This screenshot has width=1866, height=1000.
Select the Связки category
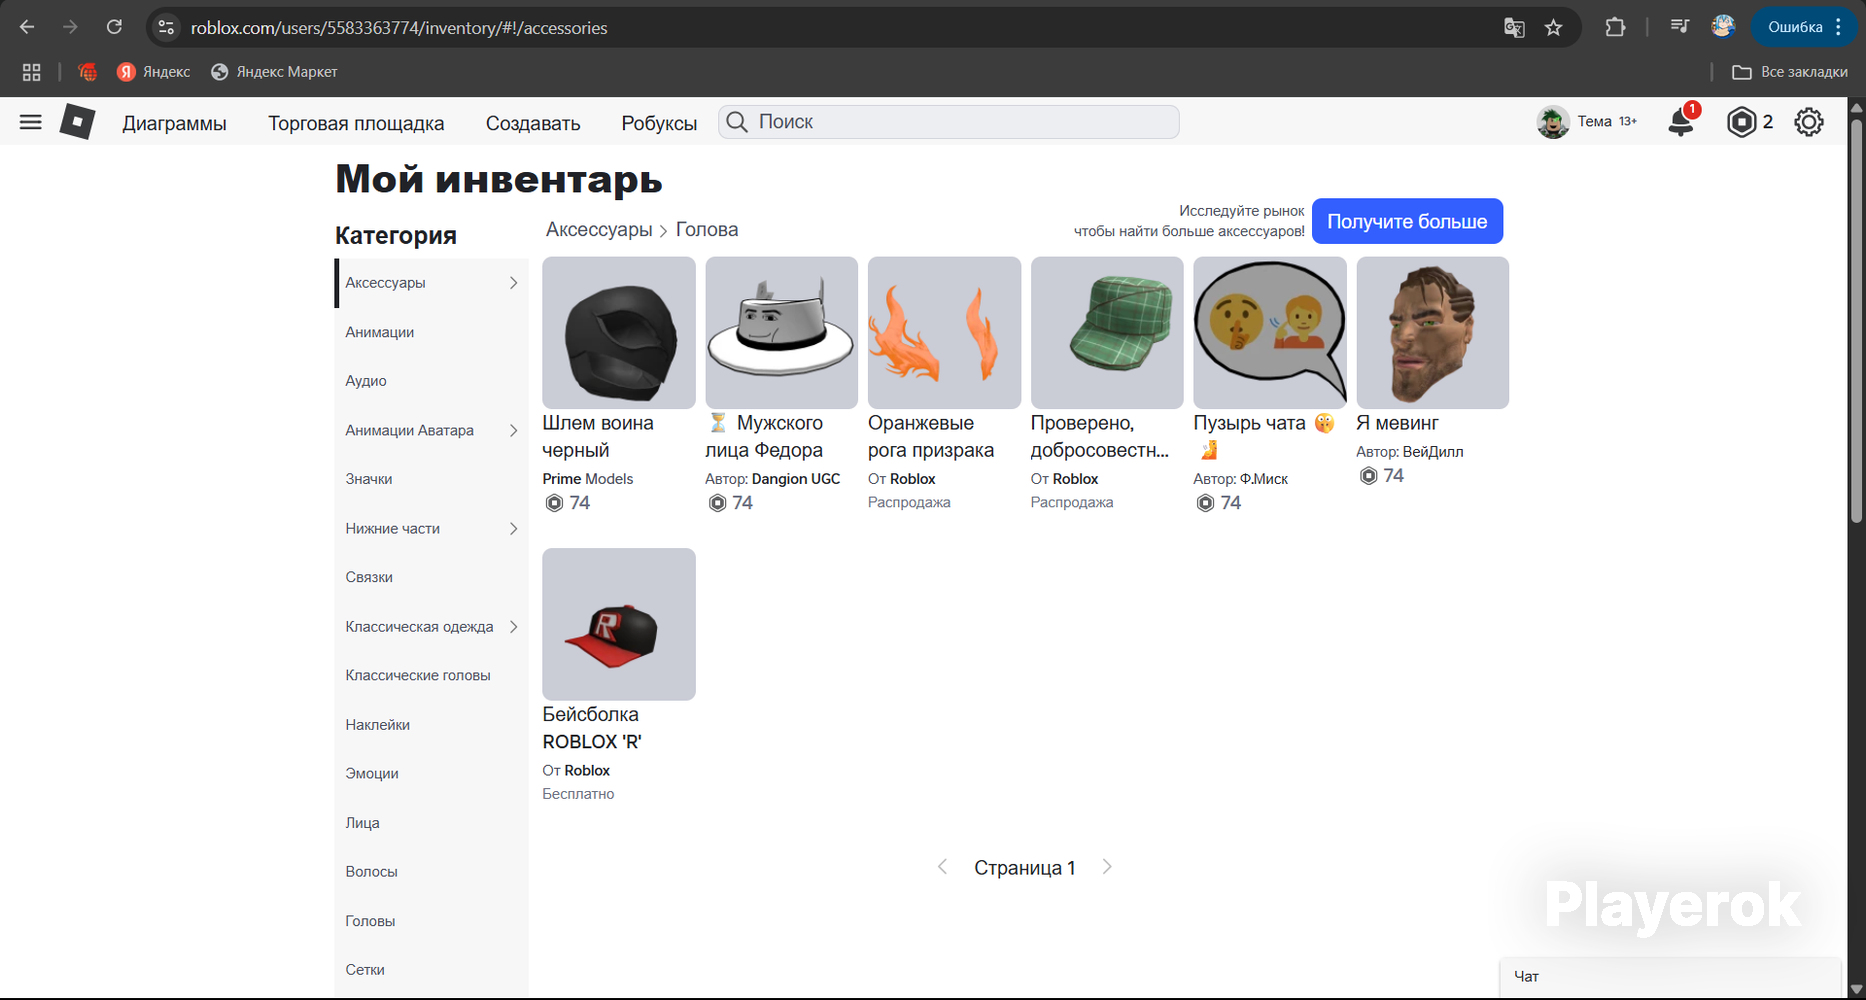click(x=431, y=577)
